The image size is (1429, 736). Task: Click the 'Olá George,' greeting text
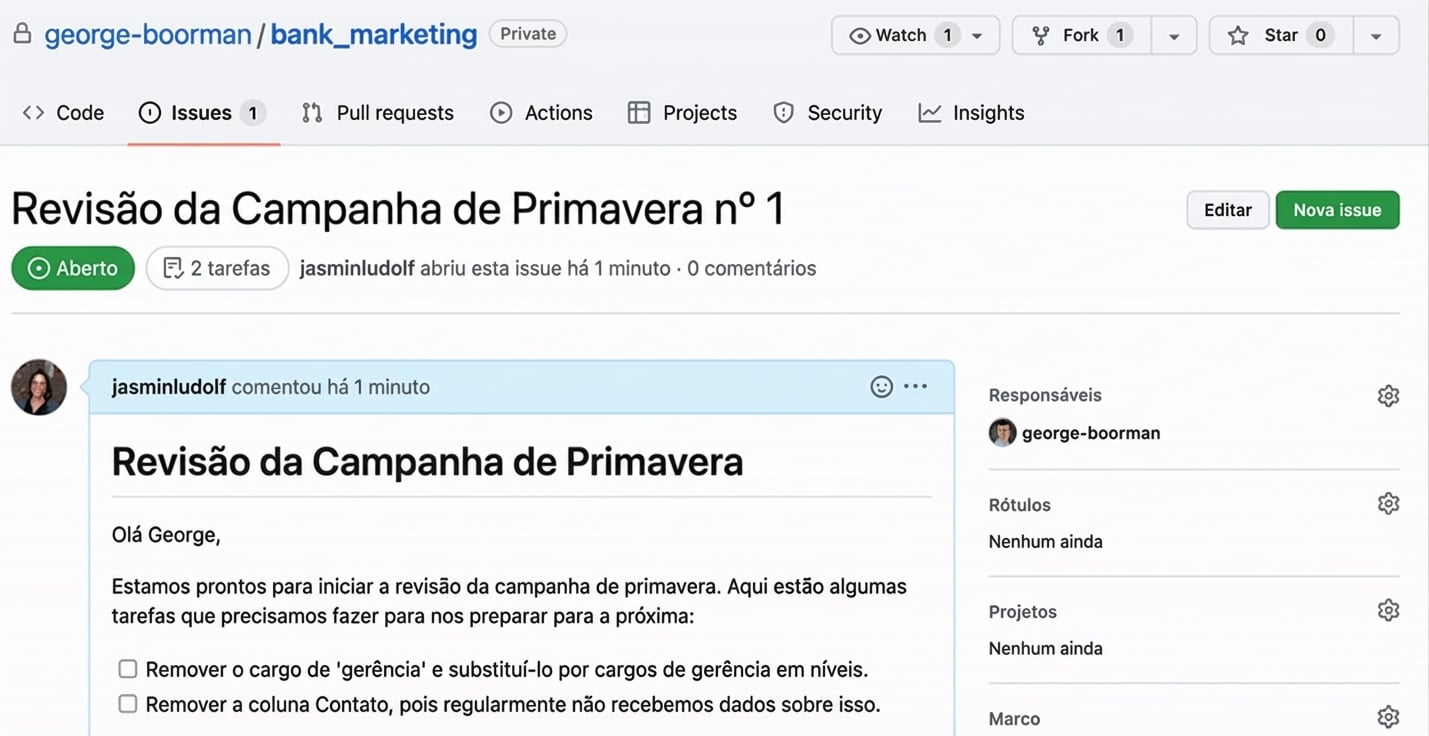tap(166, 535)
